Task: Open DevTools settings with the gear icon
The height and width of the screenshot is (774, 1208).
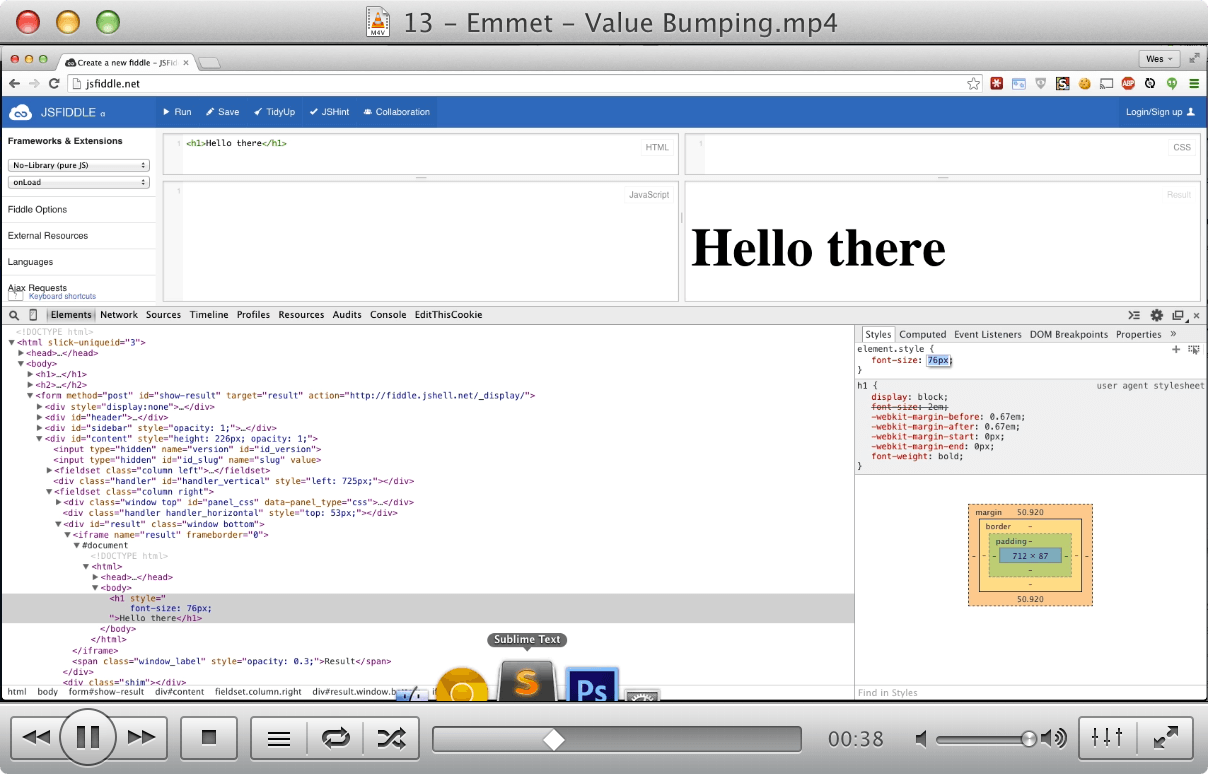Action: (x=1156, y=314)
